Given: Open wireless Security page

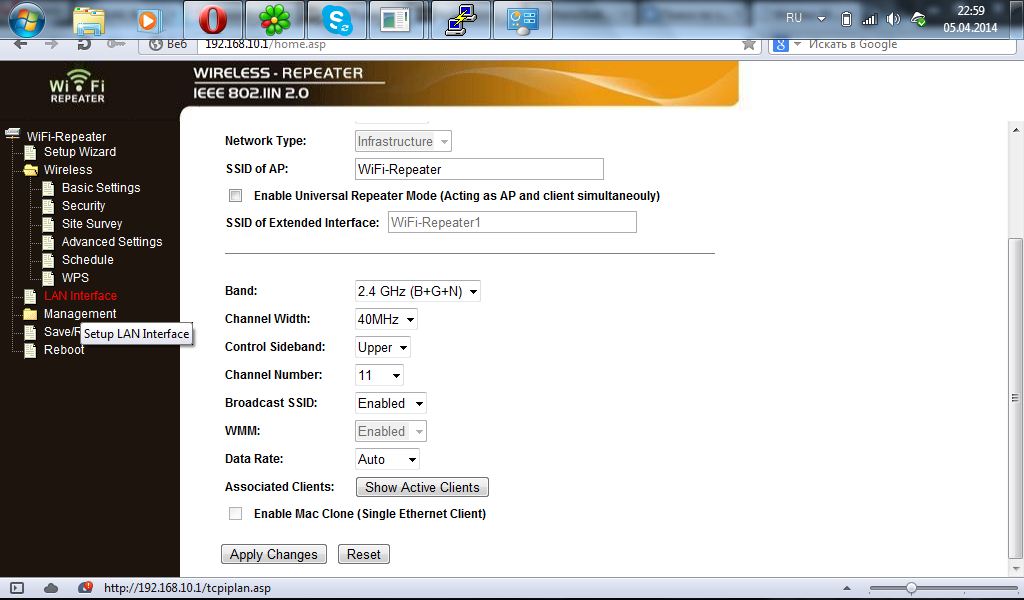Looking at the screenshot, I should [x=83, y=206].
